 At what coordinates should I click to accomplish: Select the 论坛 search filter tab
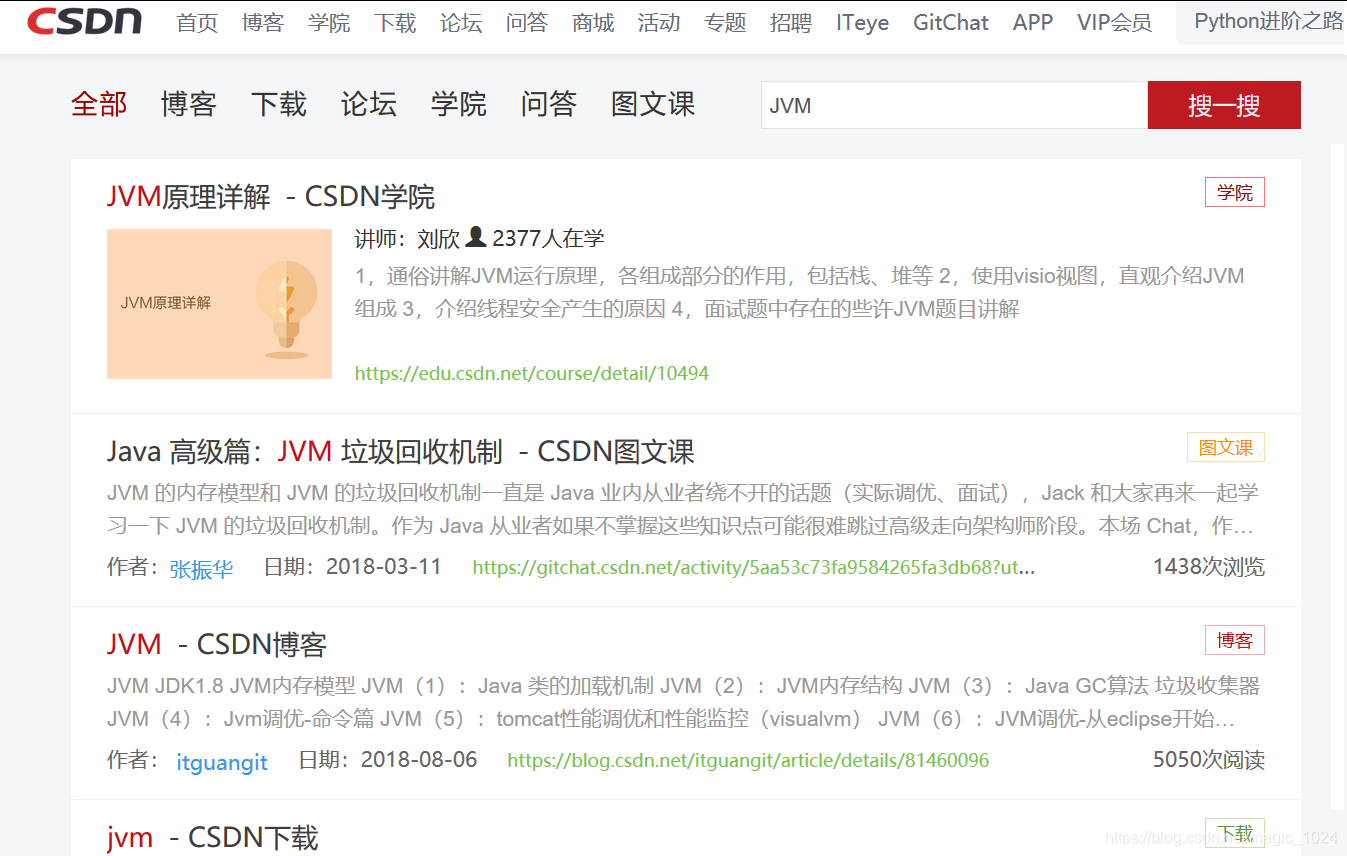click(369, 104)
